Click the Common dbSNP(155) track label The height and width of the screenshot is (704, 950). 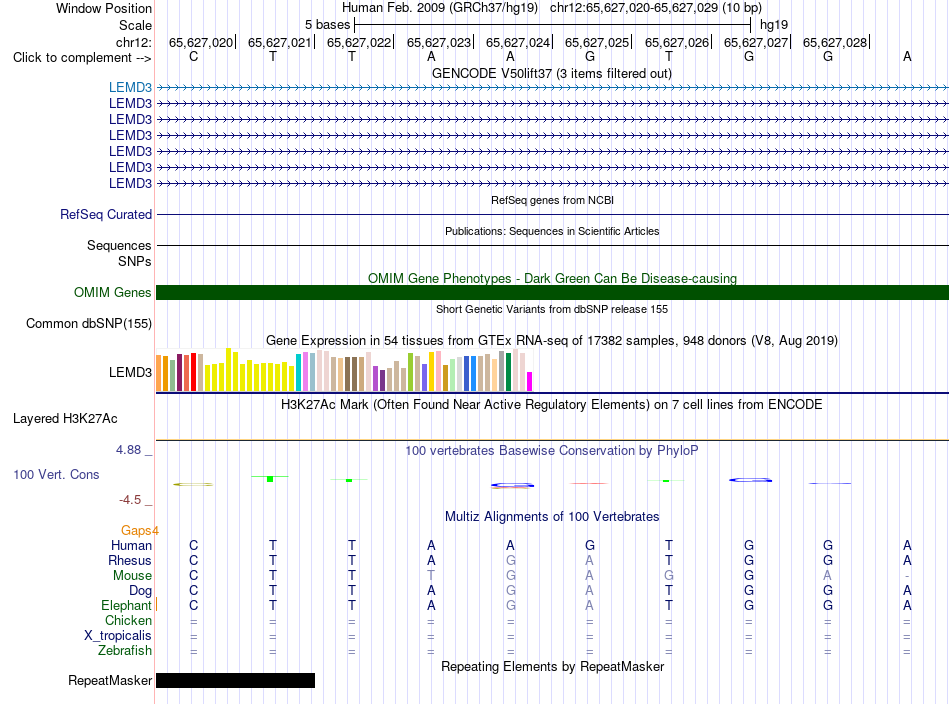click(x=89, y=324)
